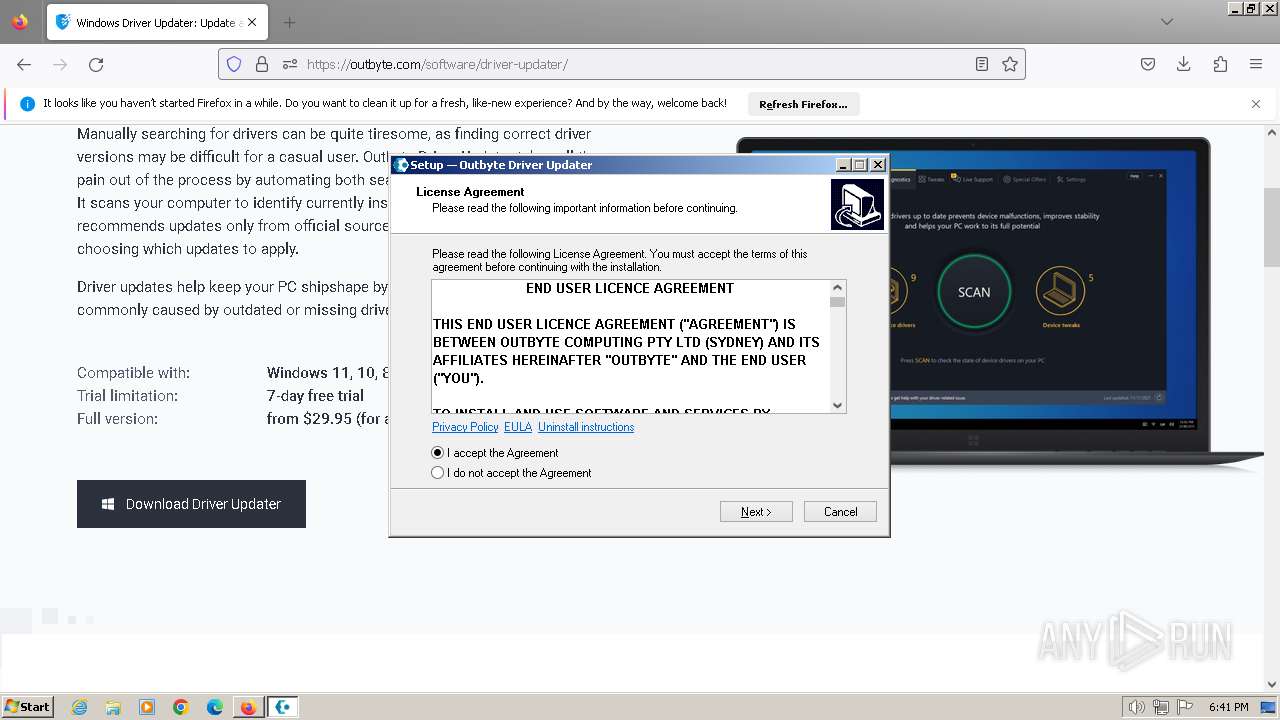1280x720 pixels.
Task: Bookmark this page with the star icon
Action: 1010,64
